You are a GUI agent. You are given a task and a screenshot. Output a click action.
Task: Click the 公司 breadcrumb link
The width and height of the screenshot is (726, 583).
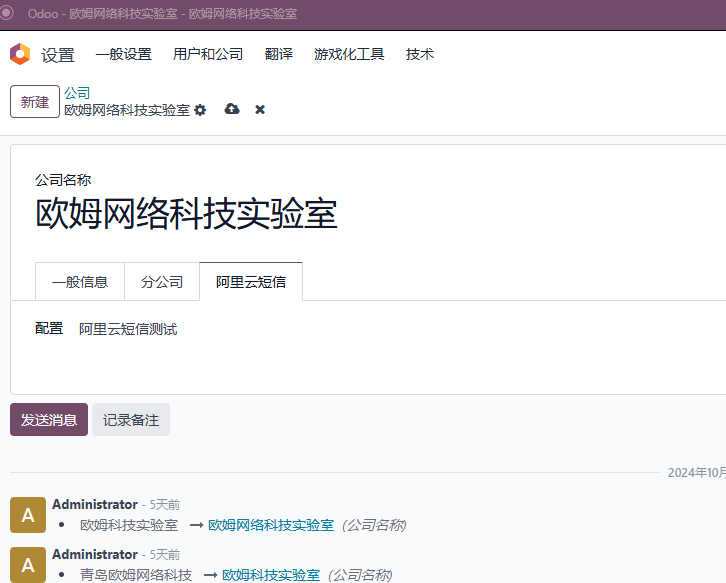(x=77, y=93)
